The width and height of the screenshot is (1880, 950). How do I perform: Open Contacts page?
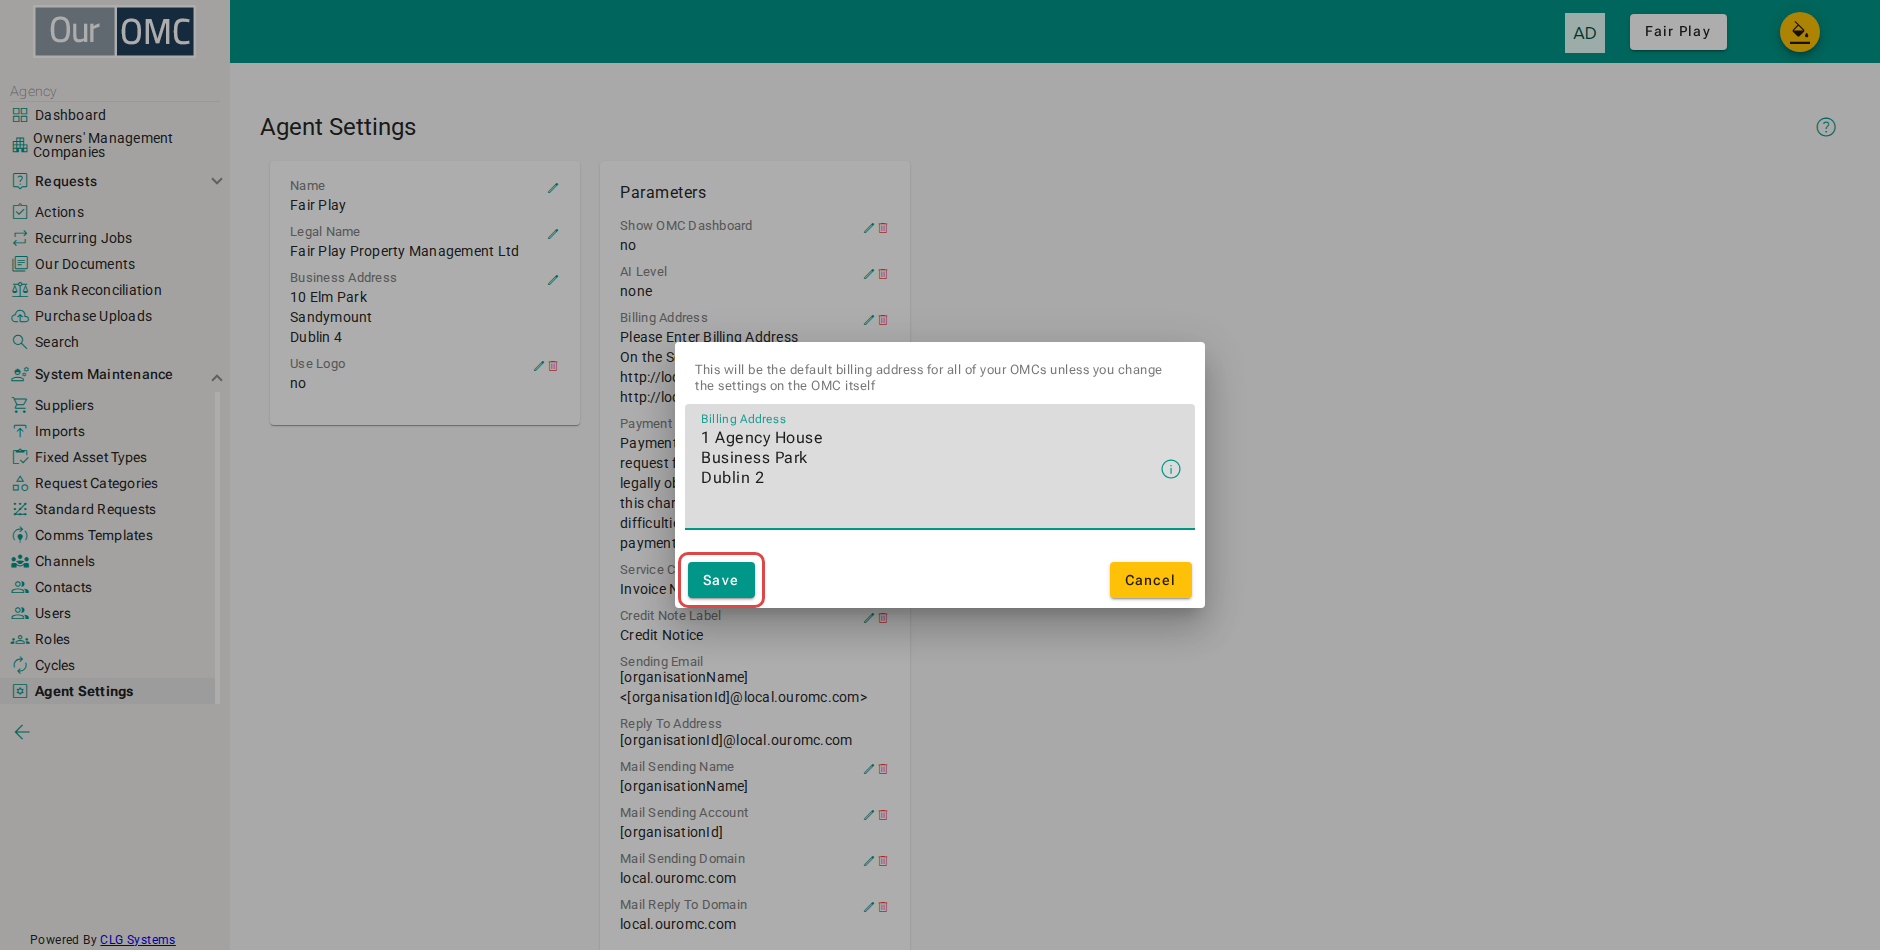pos(63,587)
